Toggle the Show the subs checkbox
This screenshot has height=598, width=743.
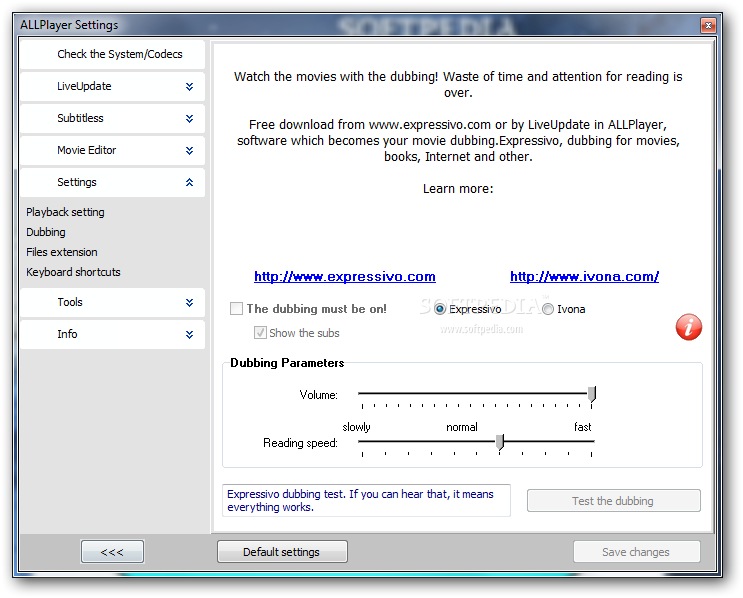260,333
